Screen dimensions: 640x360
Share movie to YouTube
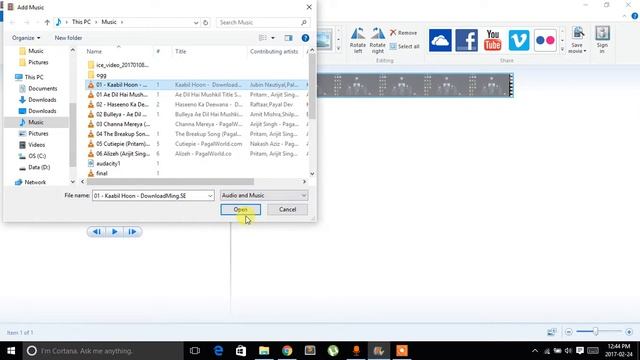(493, 40)
